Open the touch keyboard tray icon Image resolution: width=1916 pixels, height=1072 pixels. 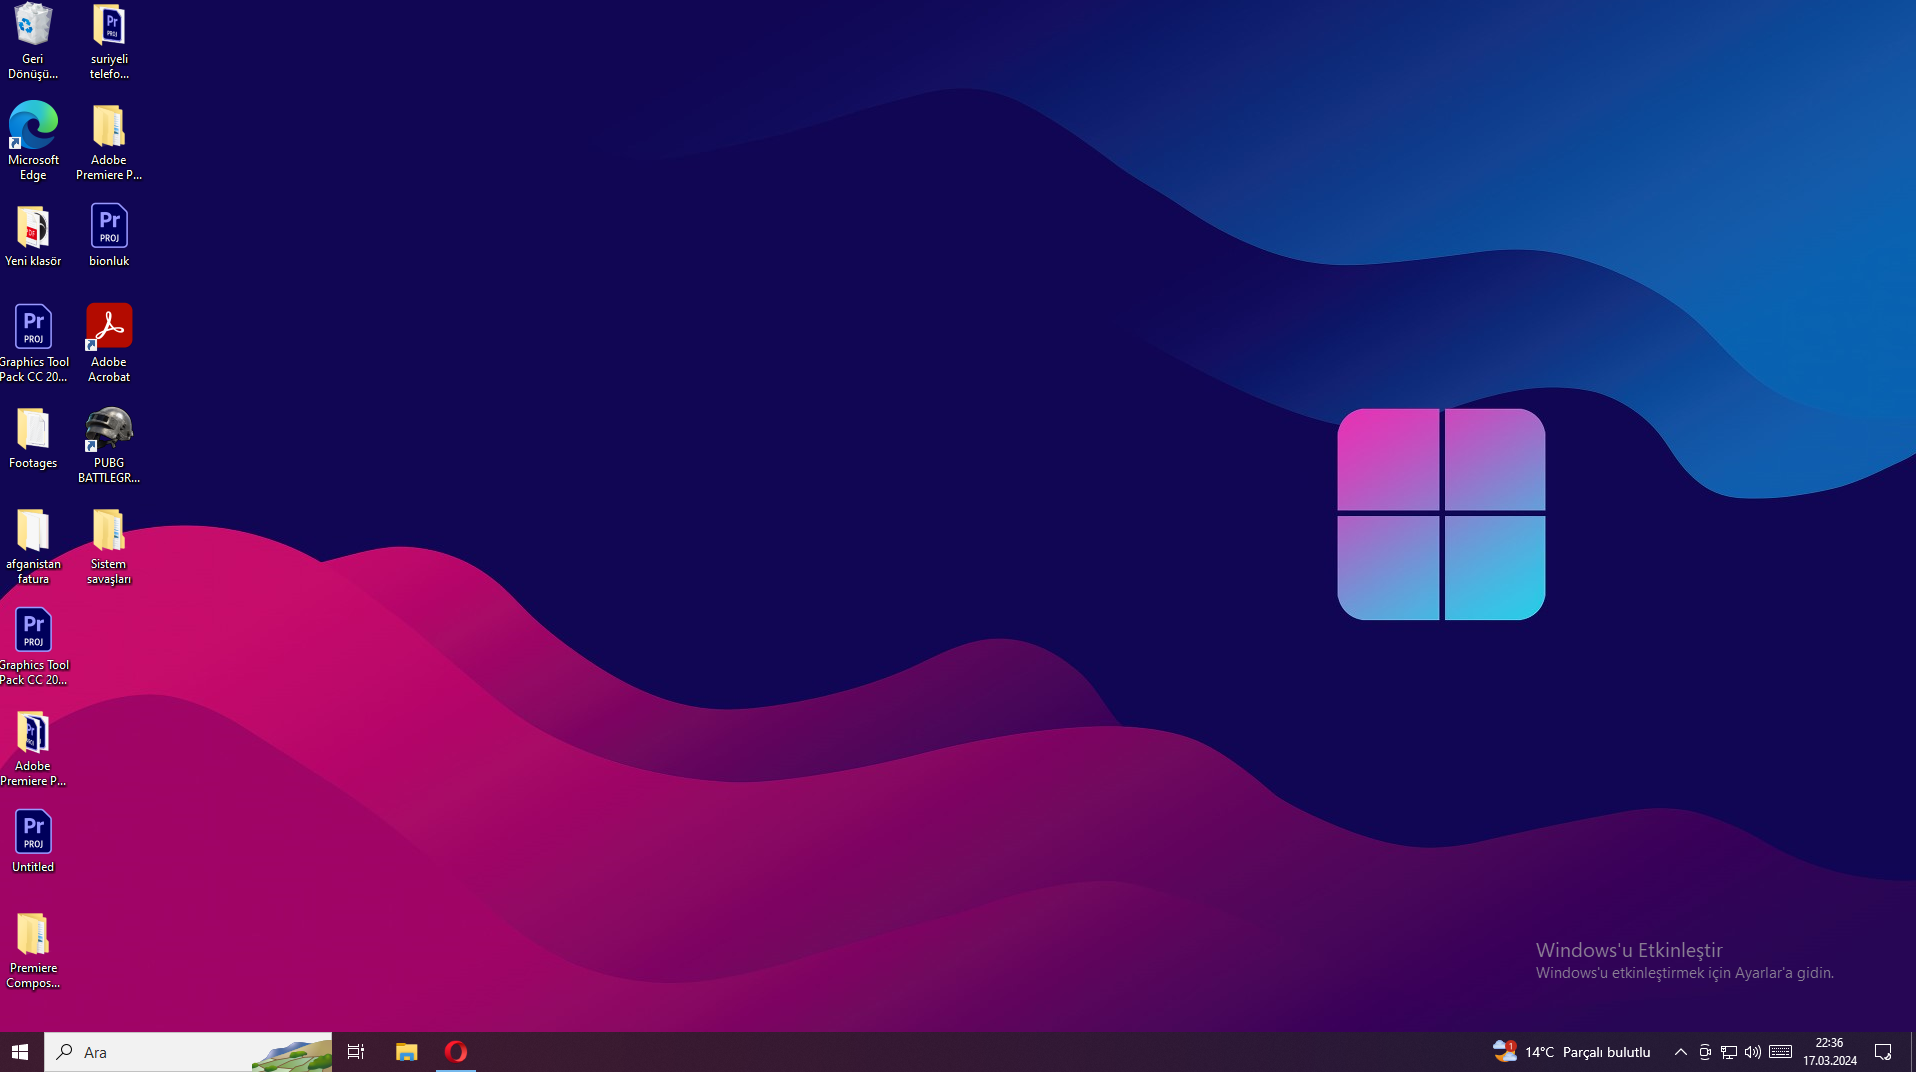[x=1780, y=1052]
